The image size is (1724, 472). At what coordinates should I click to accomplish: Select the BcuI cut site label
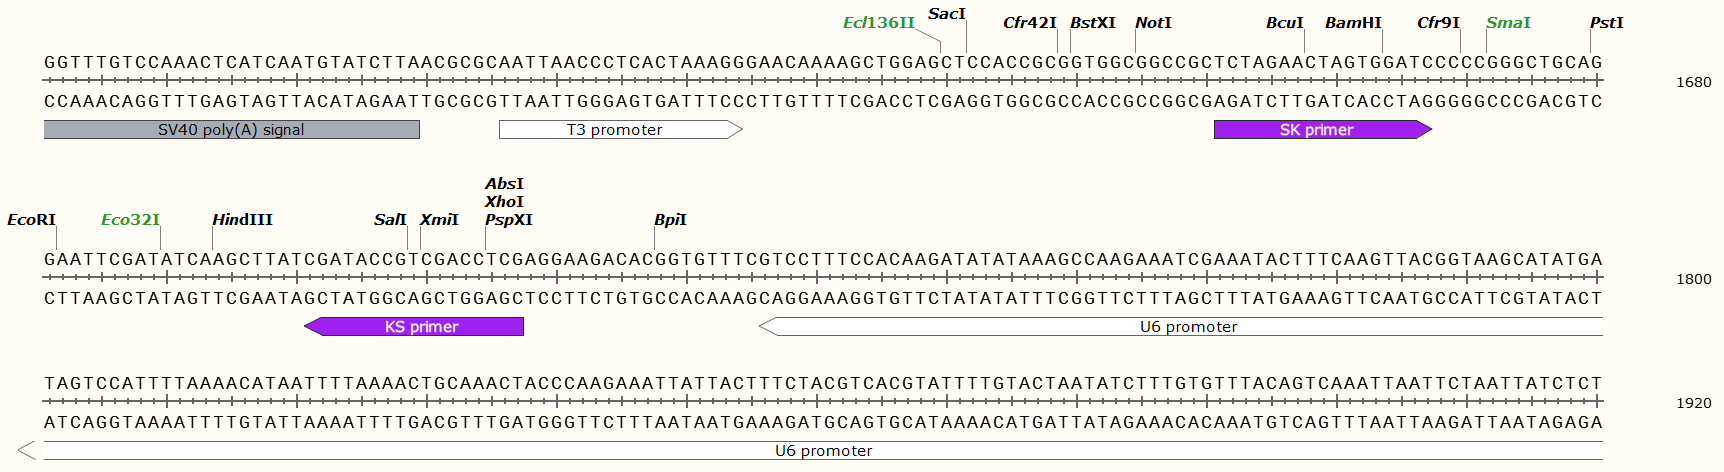tap(1284, 23)
